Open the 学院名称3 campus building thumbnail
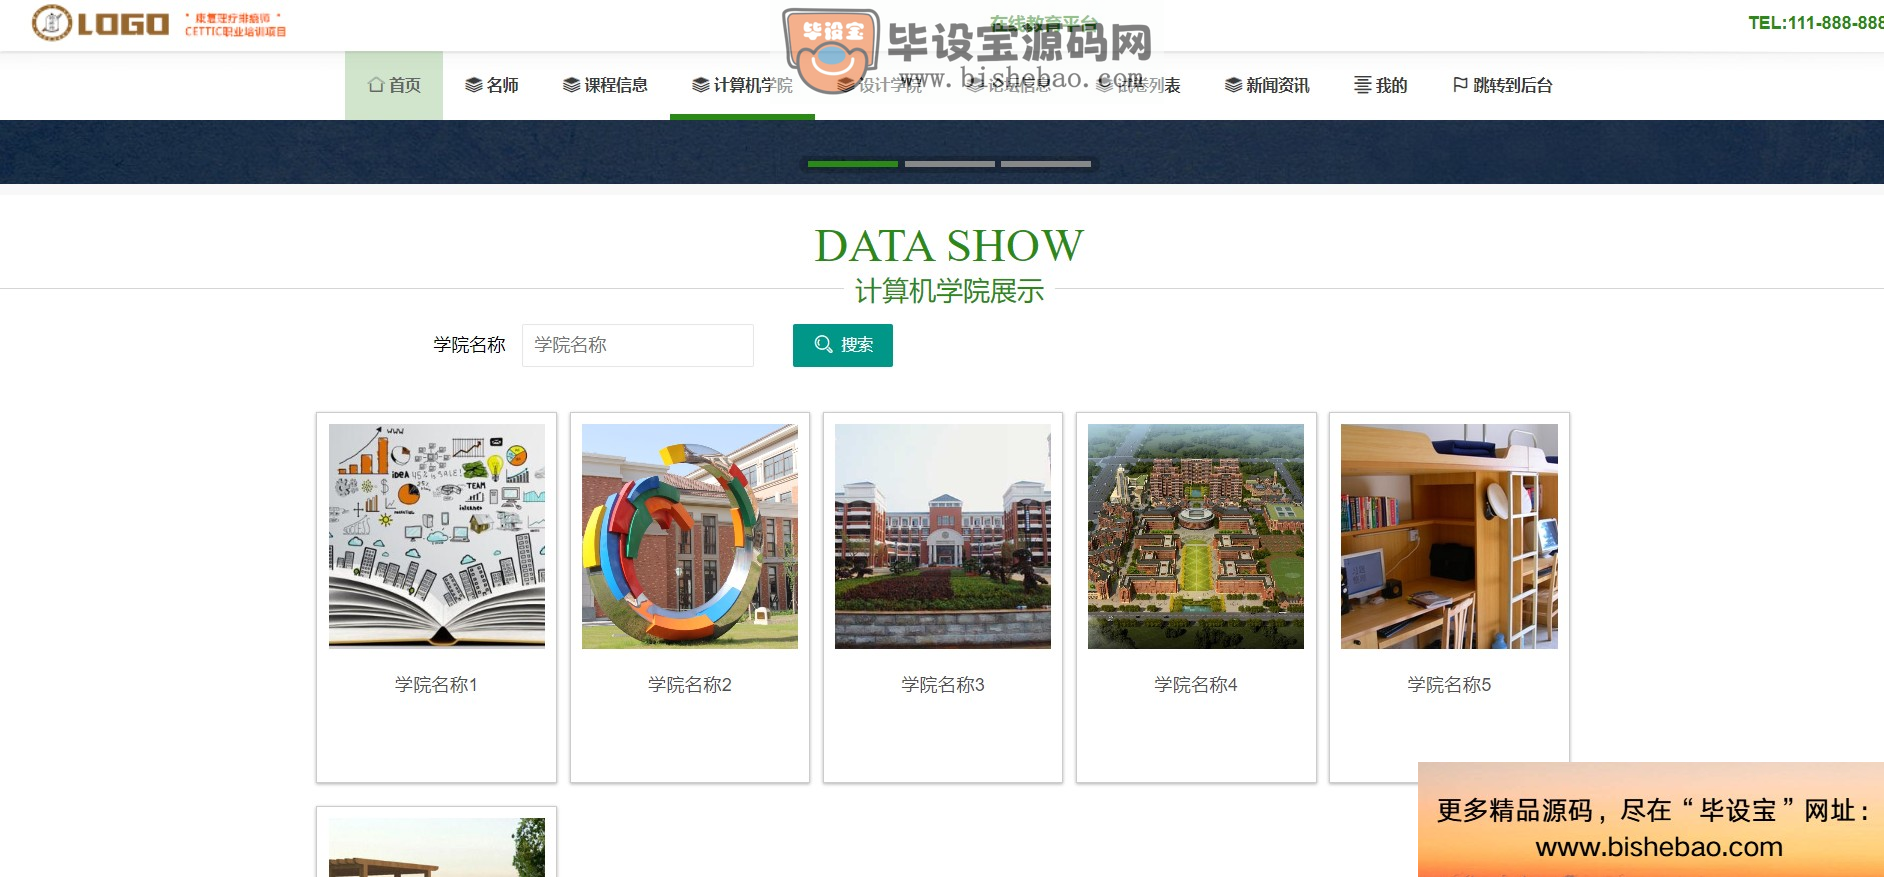The image size is (1884, 877). click(x=943, y=536)
